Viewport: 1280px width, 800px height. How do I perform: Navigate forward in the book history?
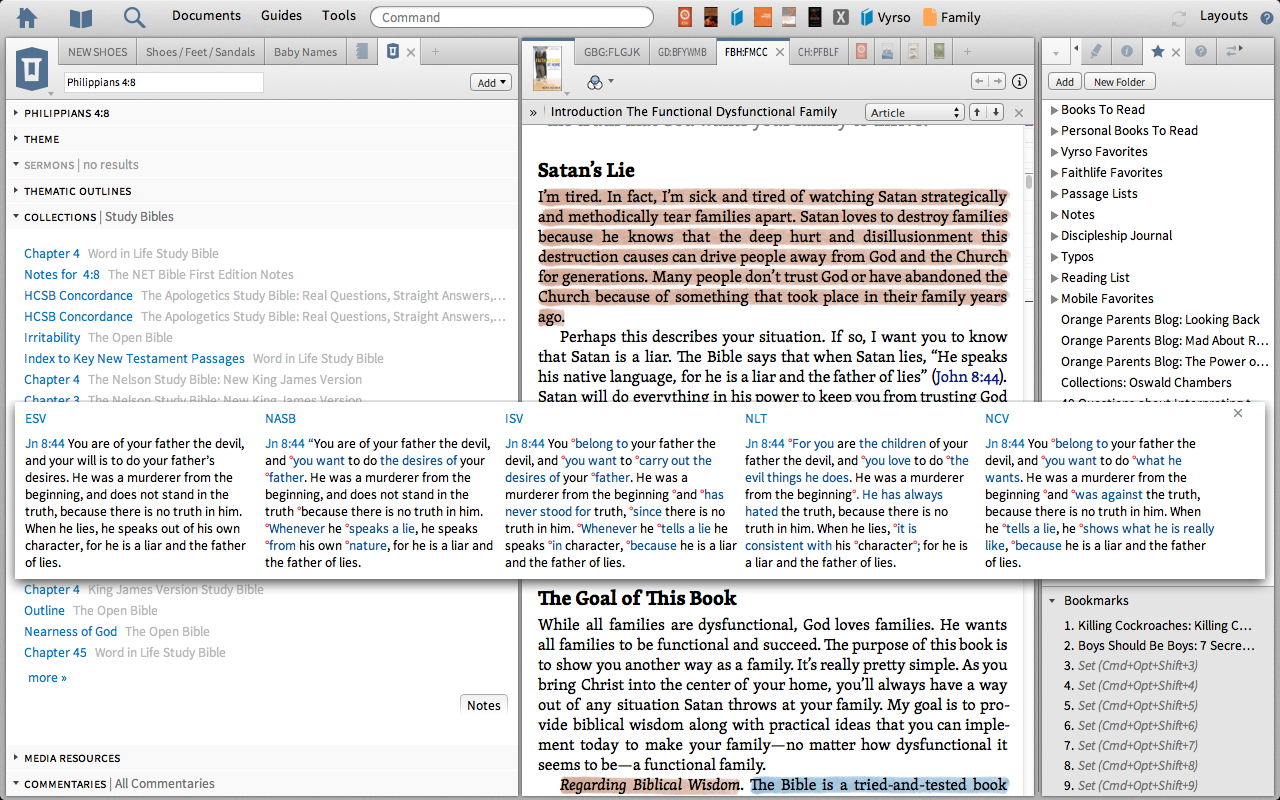[x=997, y=82]
